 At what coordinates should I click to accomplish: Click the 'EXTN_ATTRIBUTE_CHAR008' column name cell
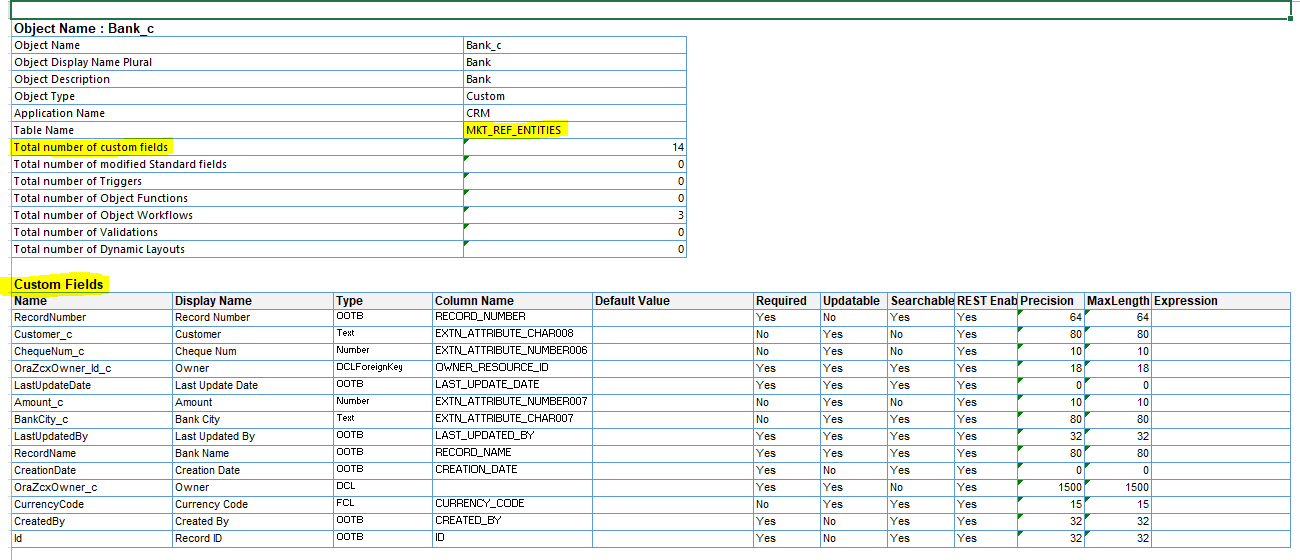coord(512,334)
